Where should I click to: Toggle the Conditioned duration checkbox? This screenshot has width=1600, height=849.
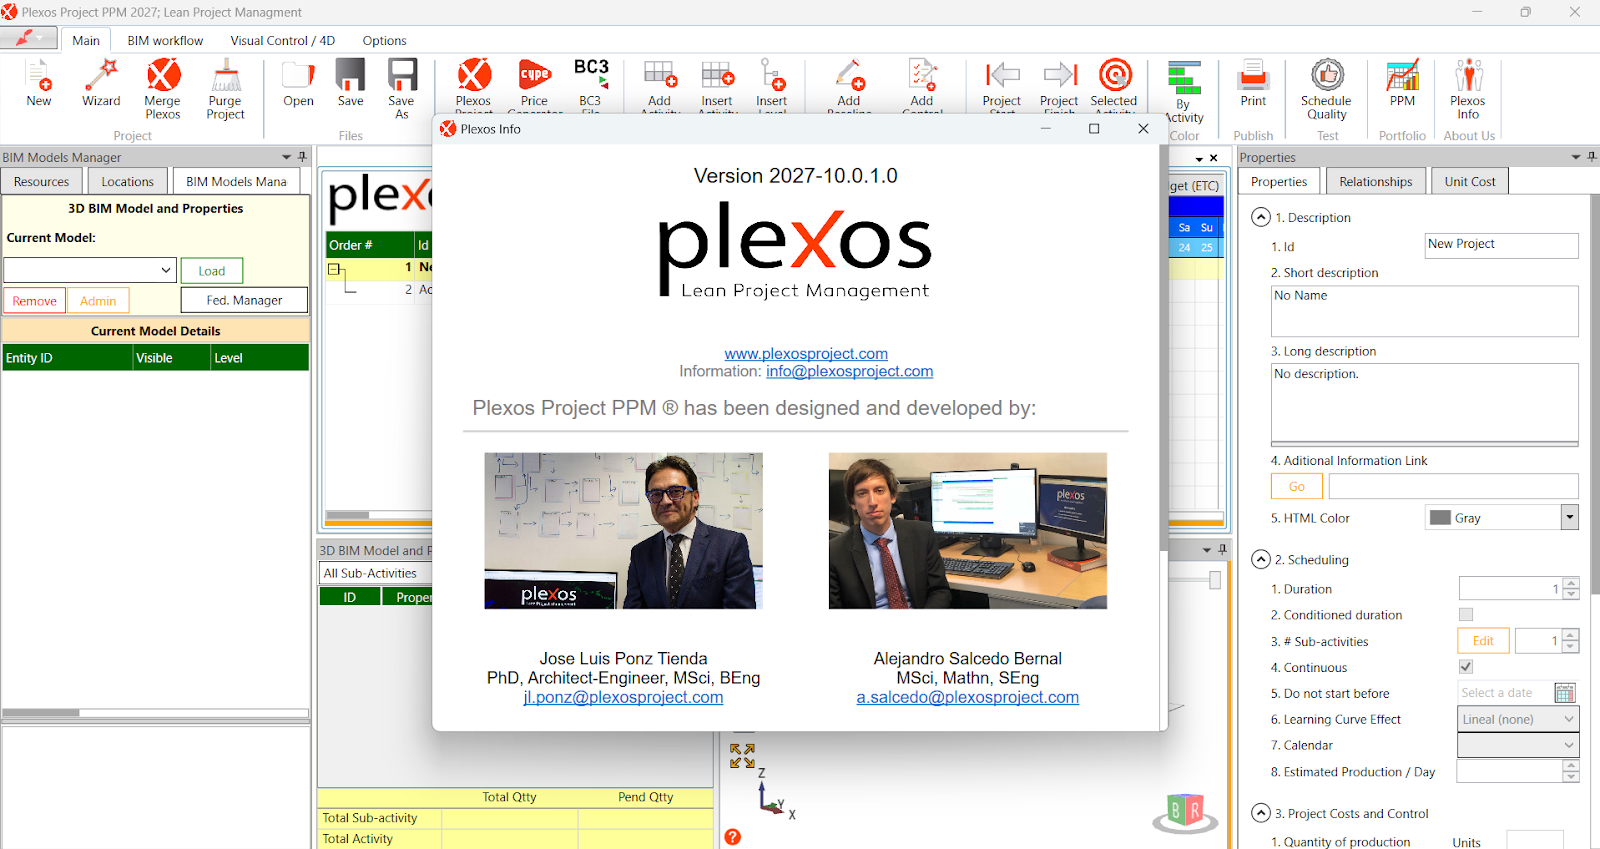coord(1466,615)
